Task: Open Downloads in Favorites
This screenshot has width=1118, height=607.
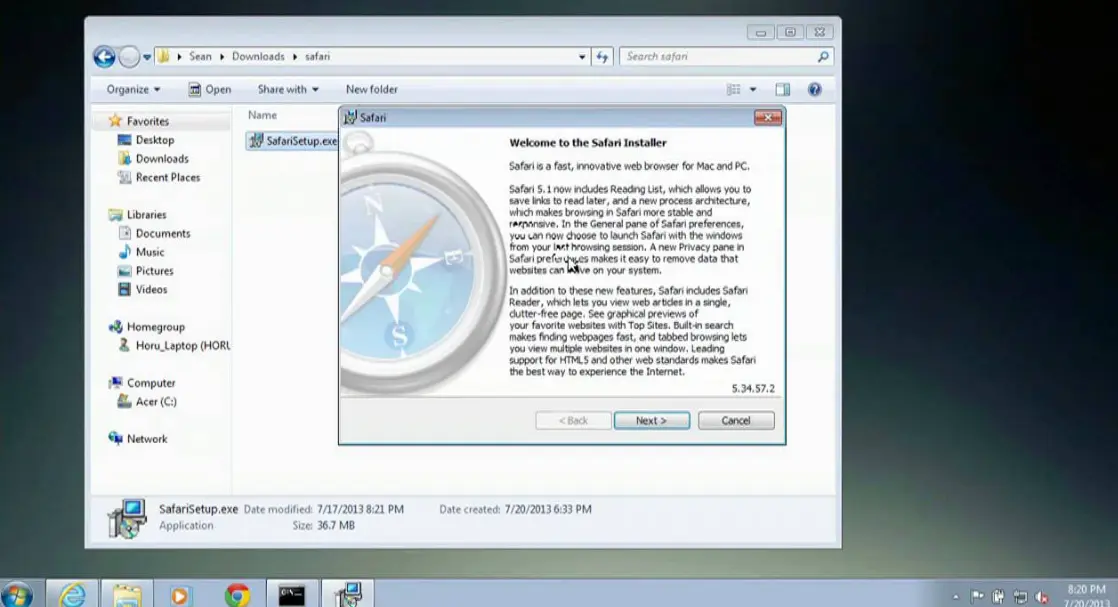Action: point(162,158)
